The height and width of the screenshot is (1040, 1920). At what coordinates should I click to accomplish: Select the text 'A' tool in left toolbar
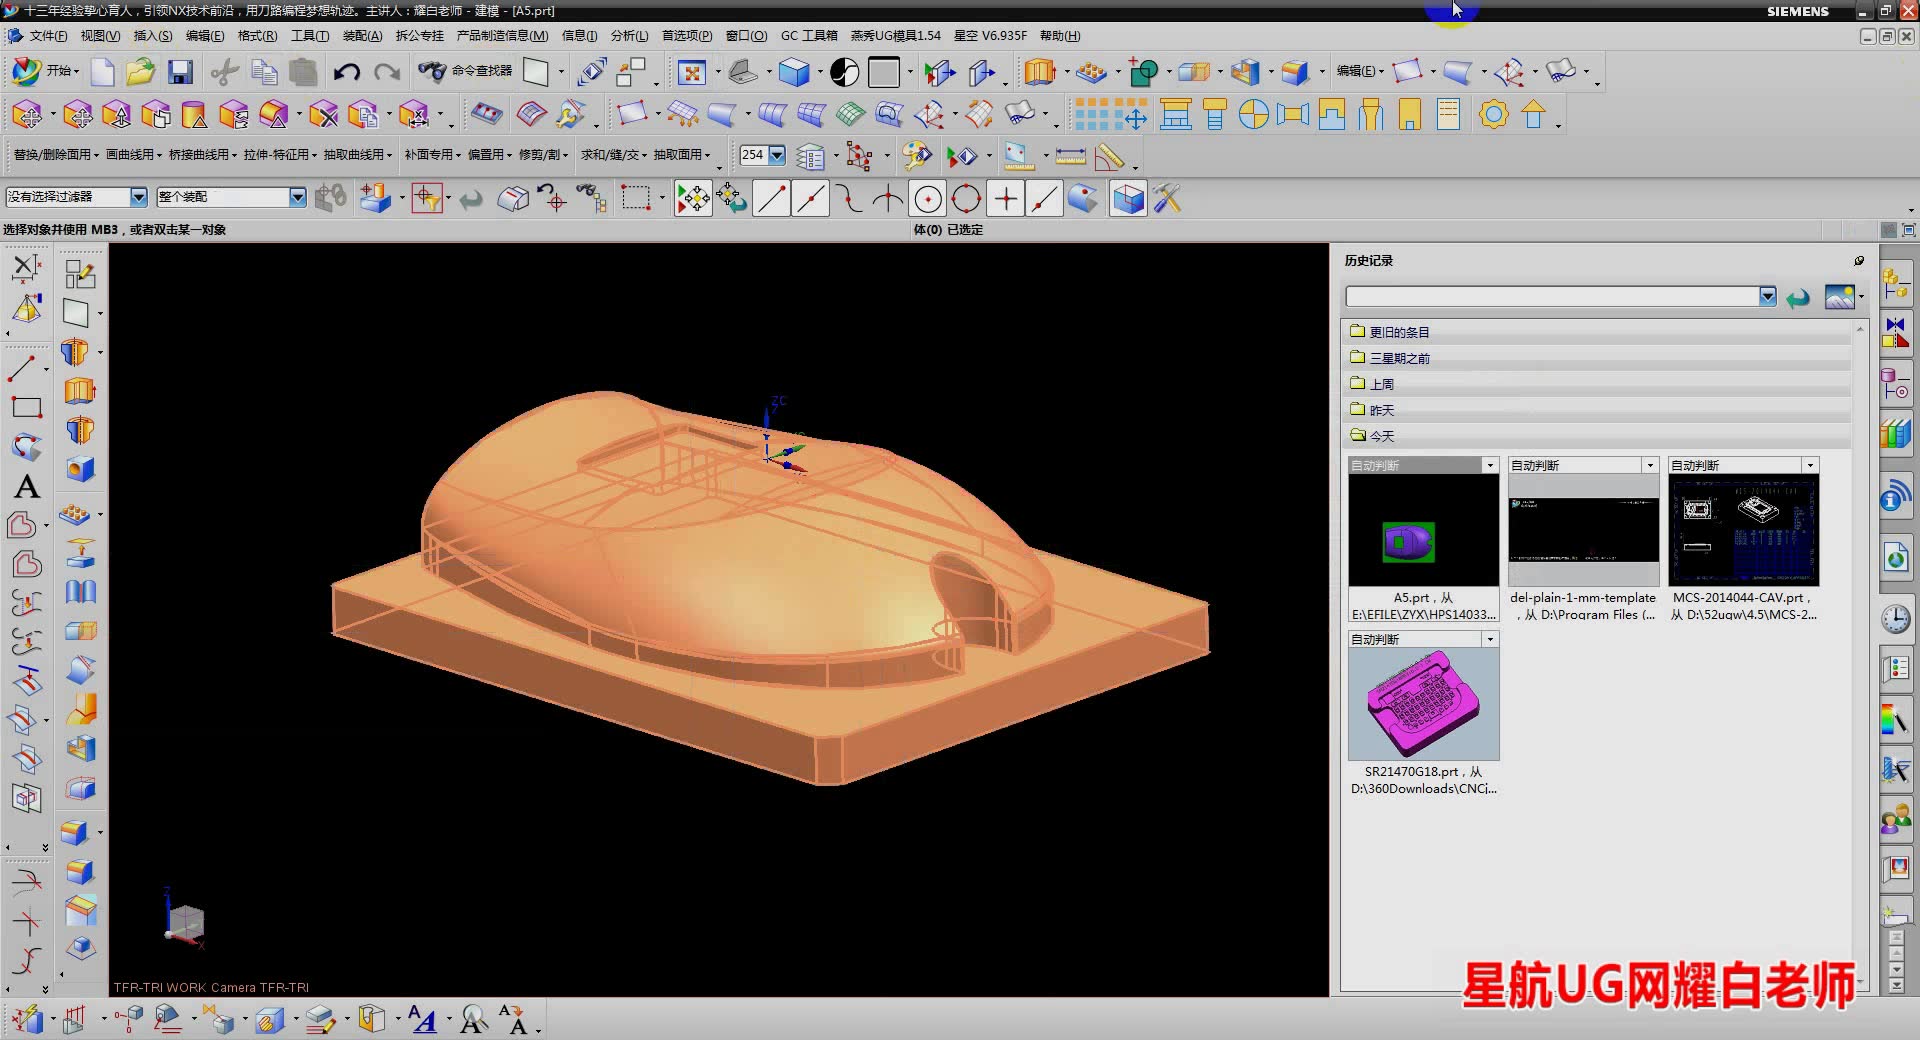(27, 487)
